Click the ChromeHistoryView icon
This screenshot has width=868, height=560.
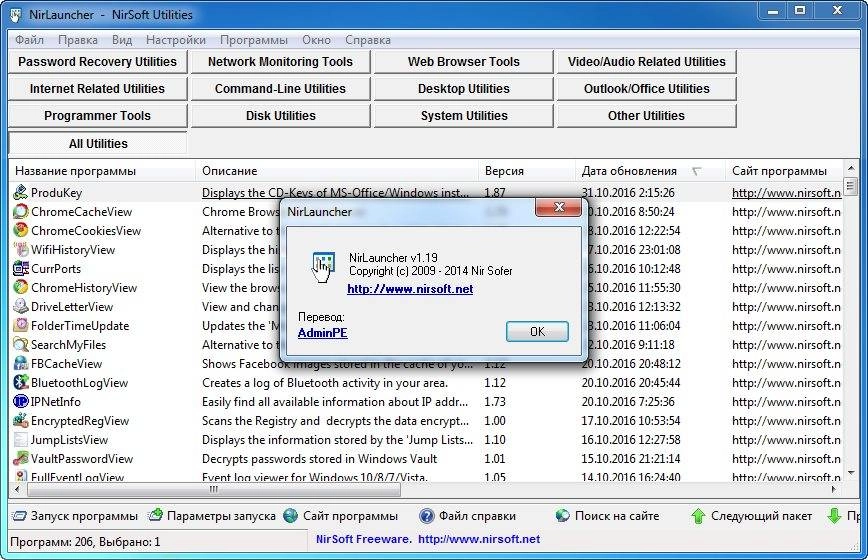click(20, 287)
